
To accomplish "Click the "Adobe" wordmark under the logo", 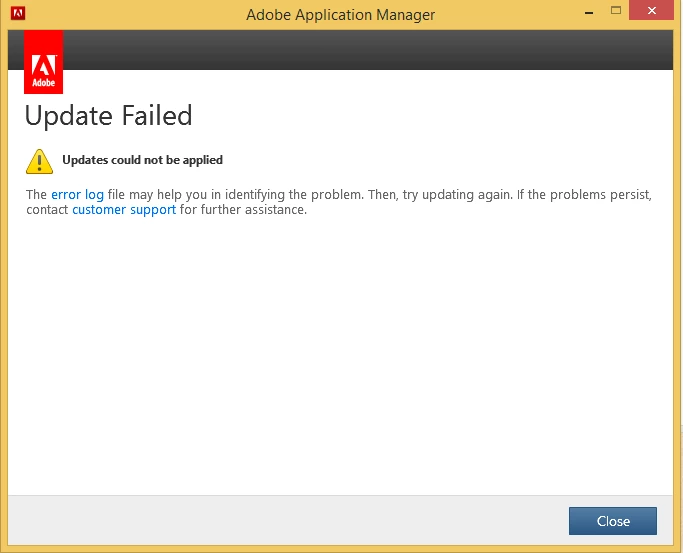I will pyautogui.click(x=43, y=83).
